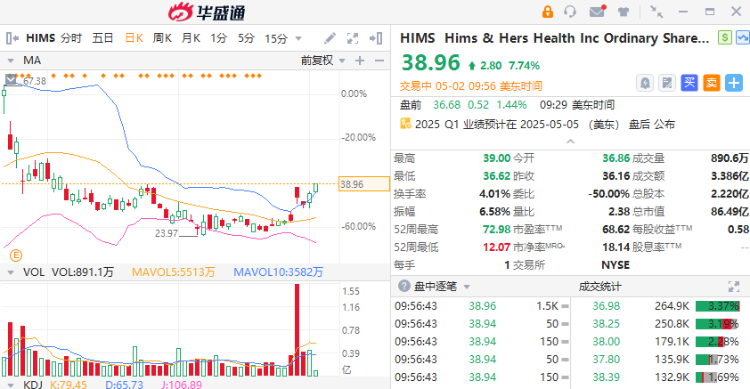Click the tallest red volume bar
Screen dimensions: 750x389
pos(297,330)
